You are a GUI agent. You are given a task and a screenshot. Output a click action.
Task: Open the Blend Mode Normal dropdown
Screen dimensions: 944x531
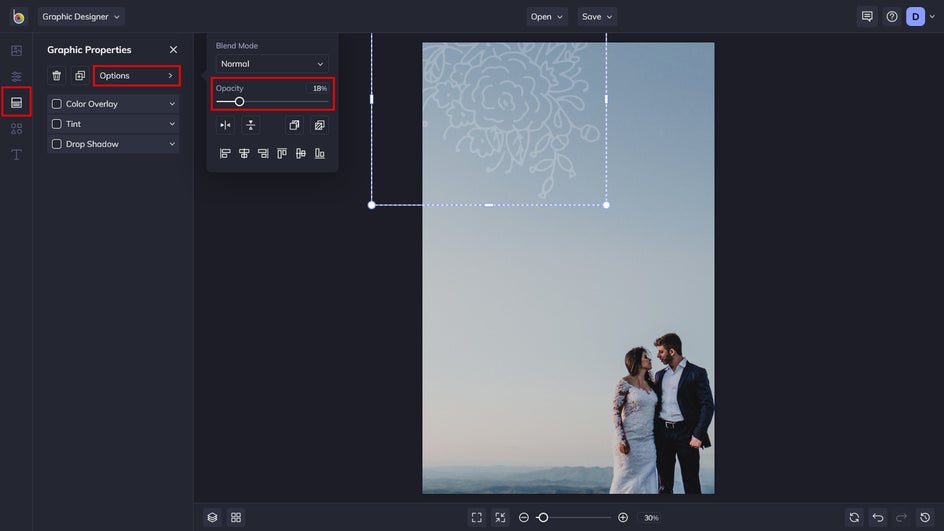click(272, 64)
